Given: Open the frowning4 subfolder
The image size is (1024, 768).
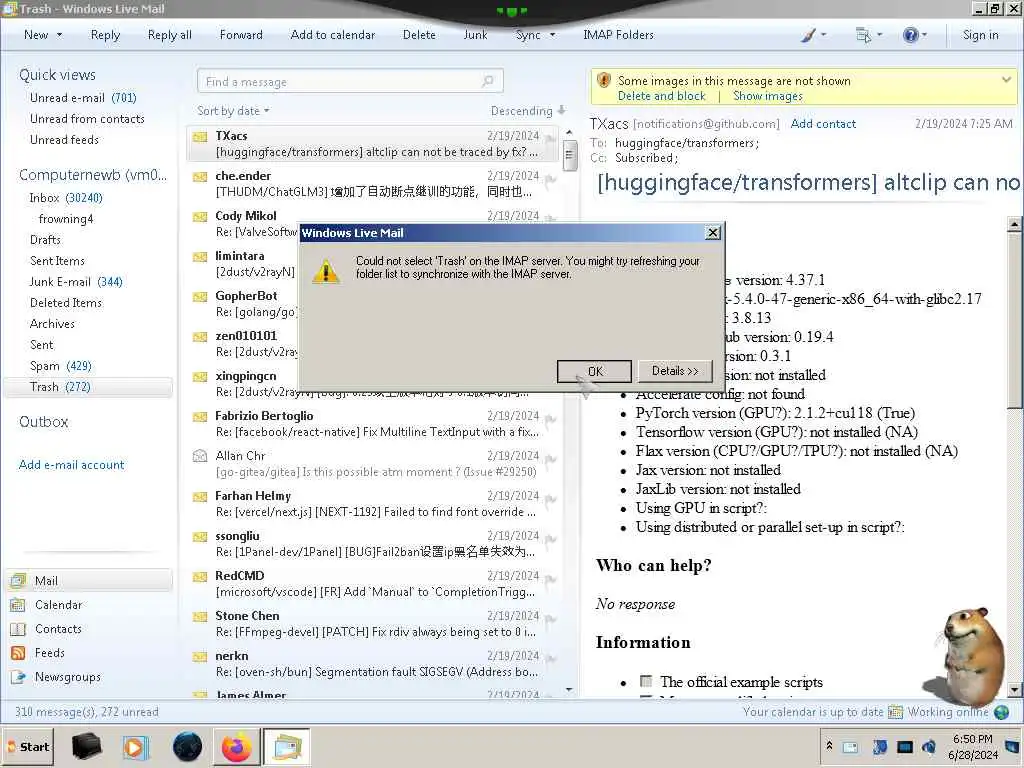Looking at the screenshot, I should [65, 219].
